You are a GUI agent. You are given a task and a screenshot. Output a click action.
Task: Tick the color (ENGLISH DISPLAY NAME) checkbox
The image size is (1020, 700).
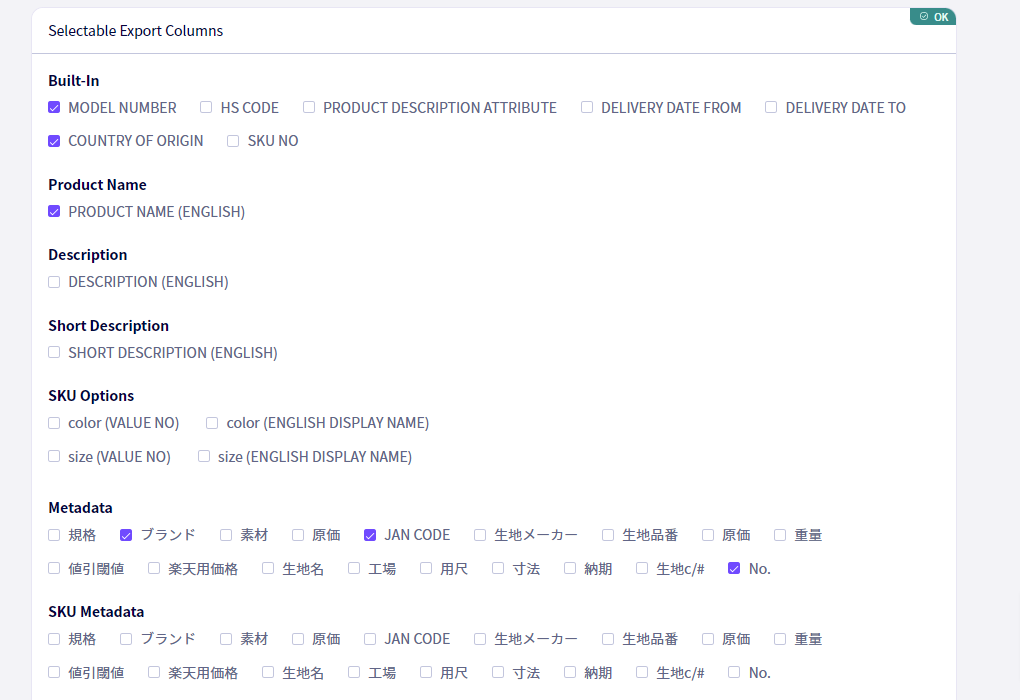[212, 423]
